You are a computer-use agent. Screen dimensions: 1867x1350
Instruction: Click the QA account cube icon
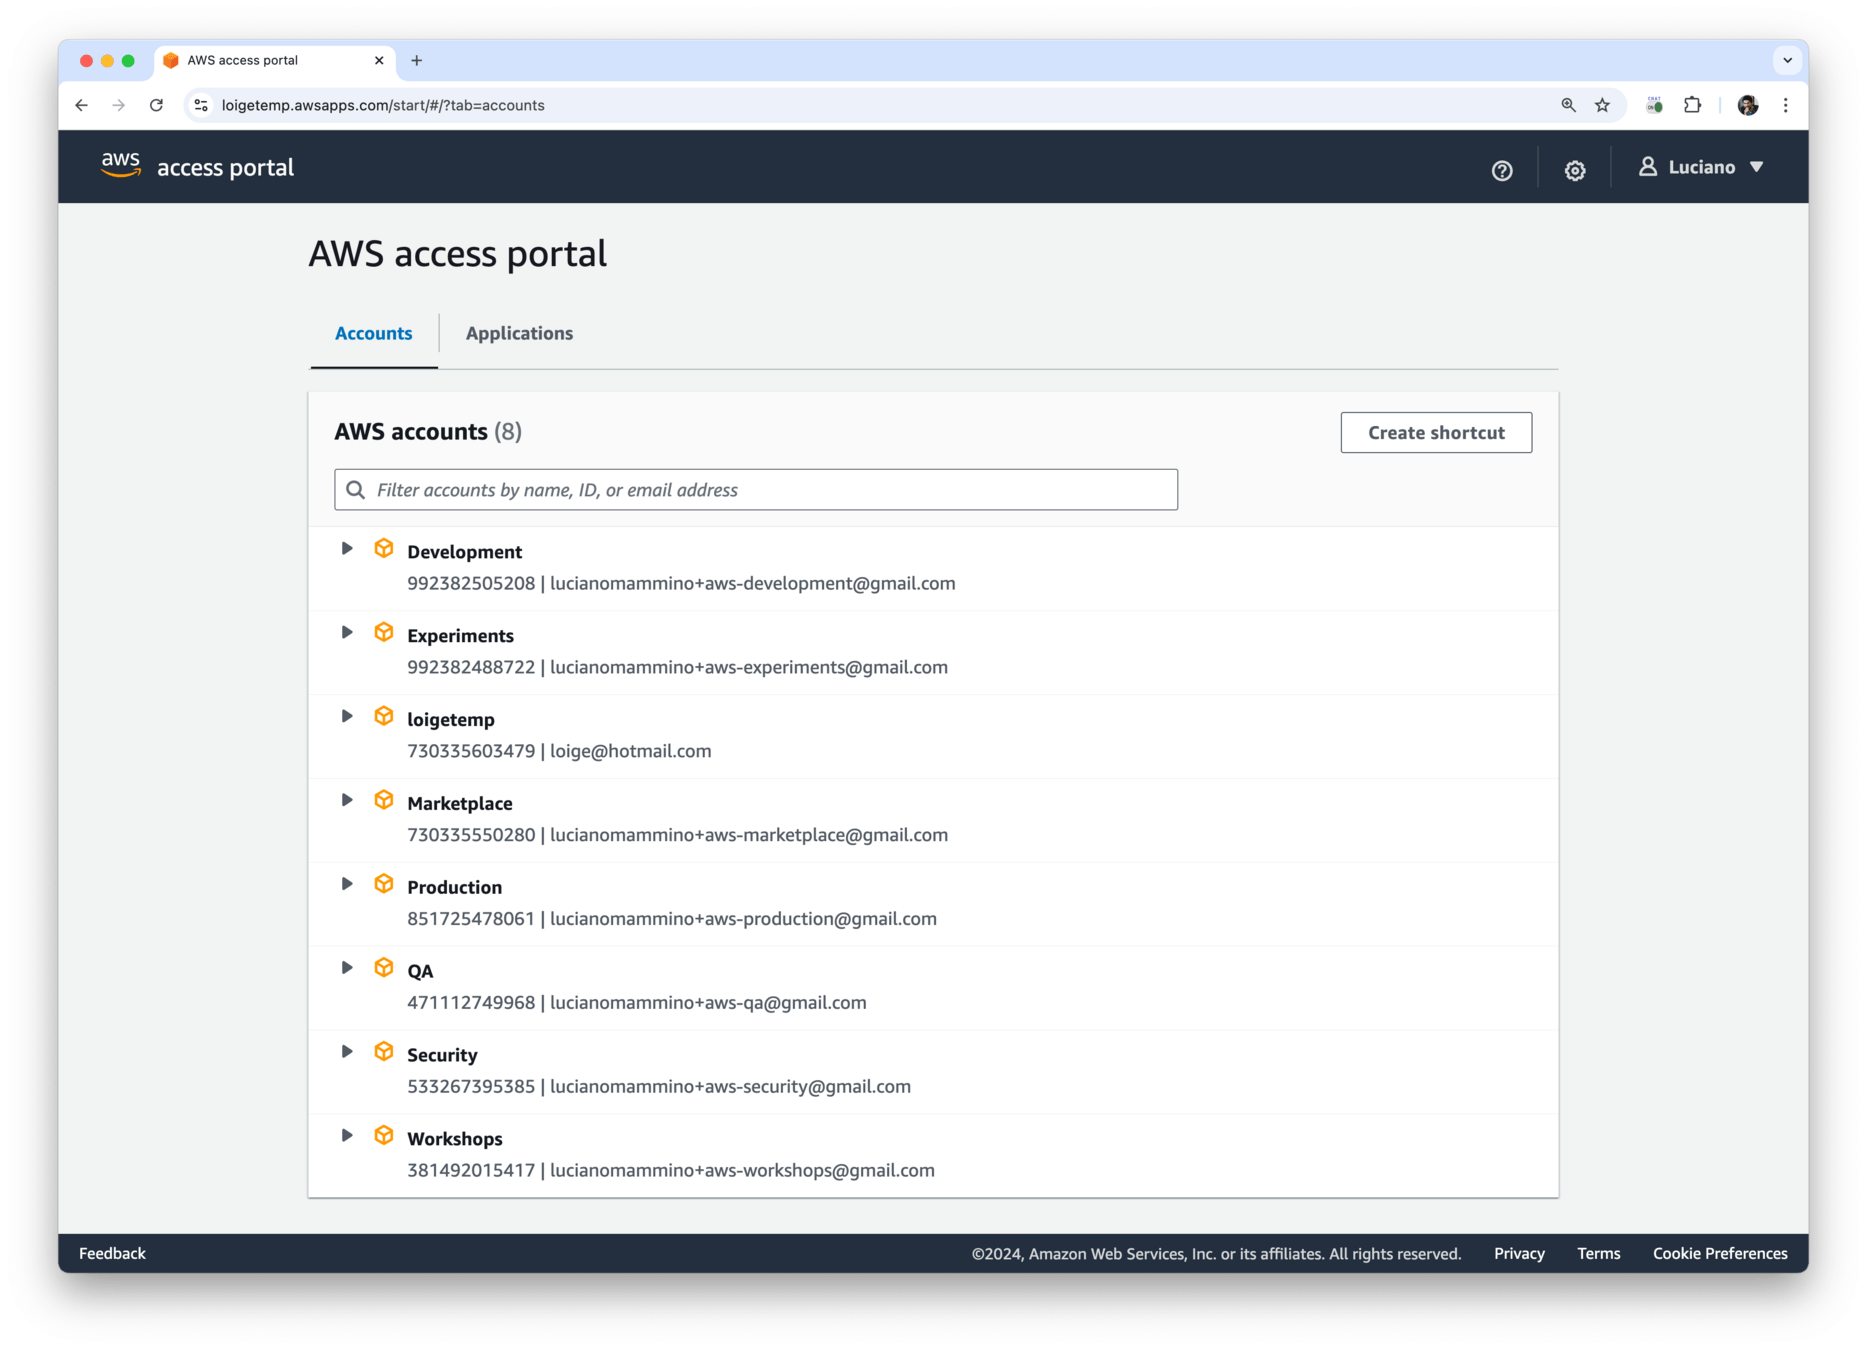click(x=384, y=969)
